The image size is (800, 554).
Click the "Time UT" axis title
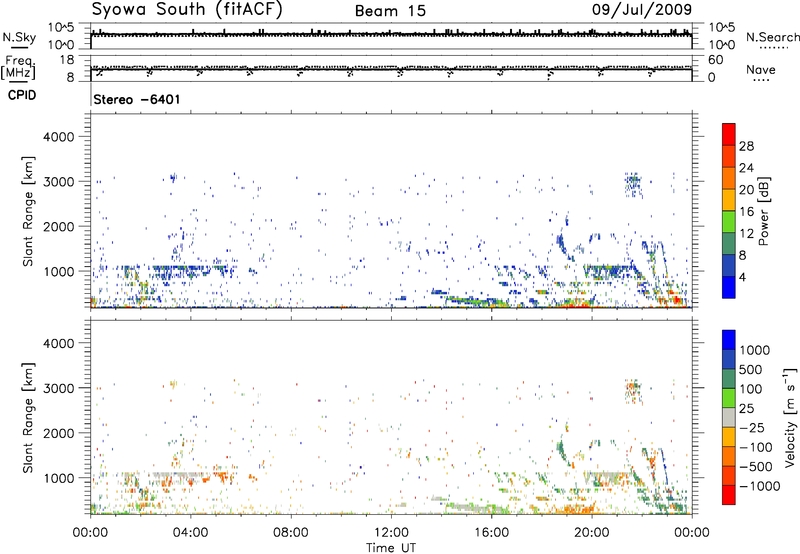391,547
